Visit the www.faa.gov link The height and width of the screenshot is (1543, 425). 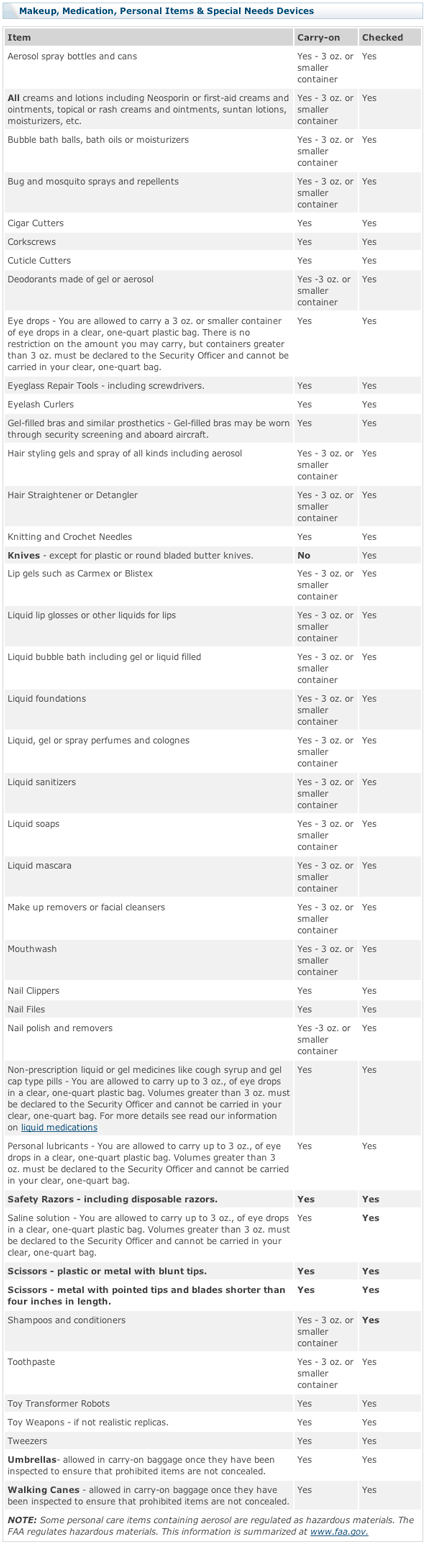tap(339, 1531)
